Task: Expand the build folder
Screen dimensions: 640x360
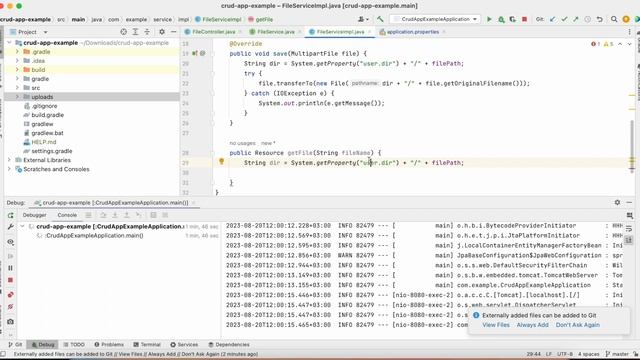Action: 17,70
